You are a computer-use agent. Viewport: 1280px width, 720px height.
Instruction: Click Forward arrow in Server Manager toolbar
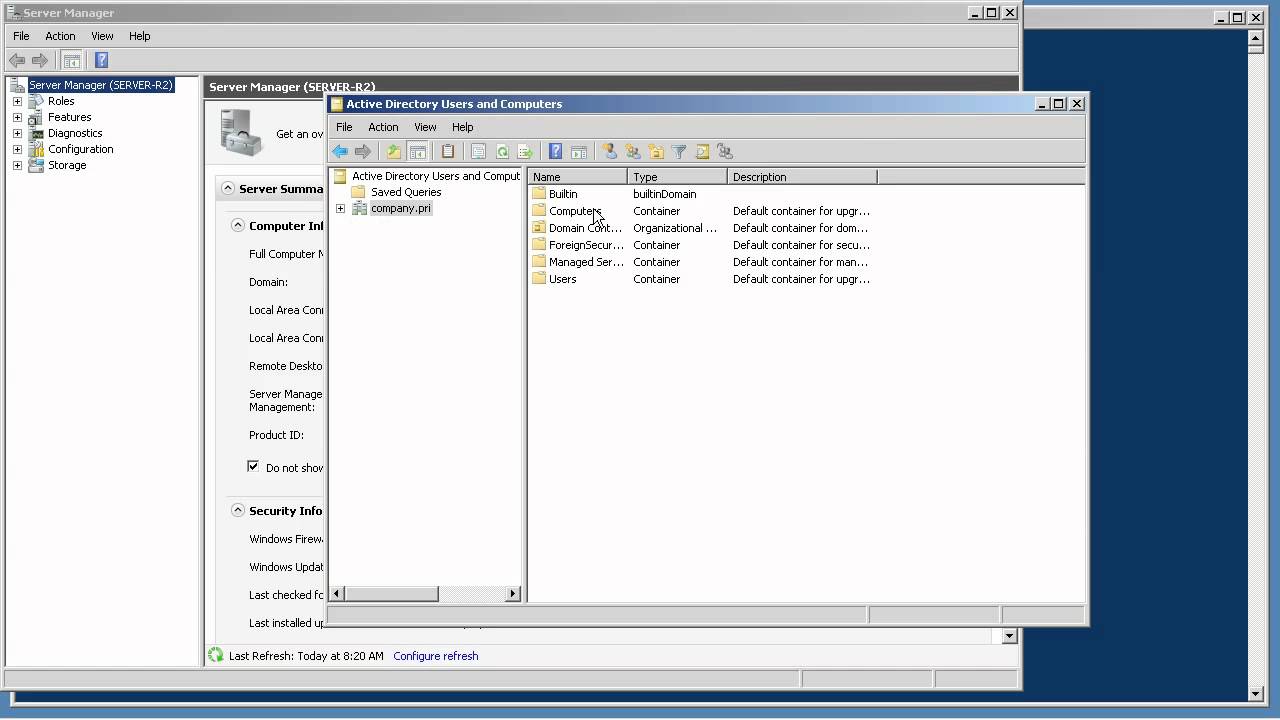pyautogui.click(x=40, y=61)
